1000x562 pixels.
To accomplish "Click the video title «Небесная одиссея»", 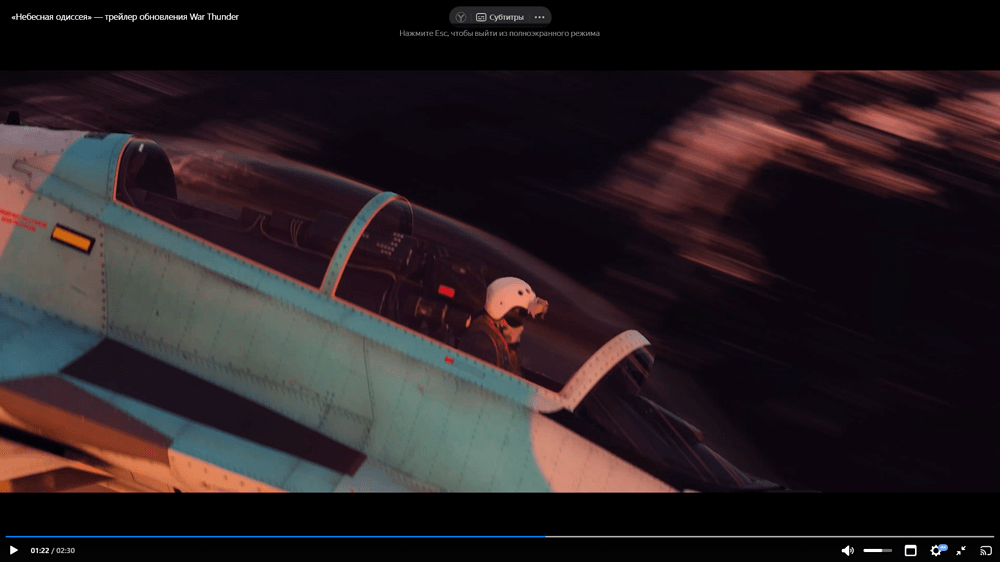I will (125, 17).
